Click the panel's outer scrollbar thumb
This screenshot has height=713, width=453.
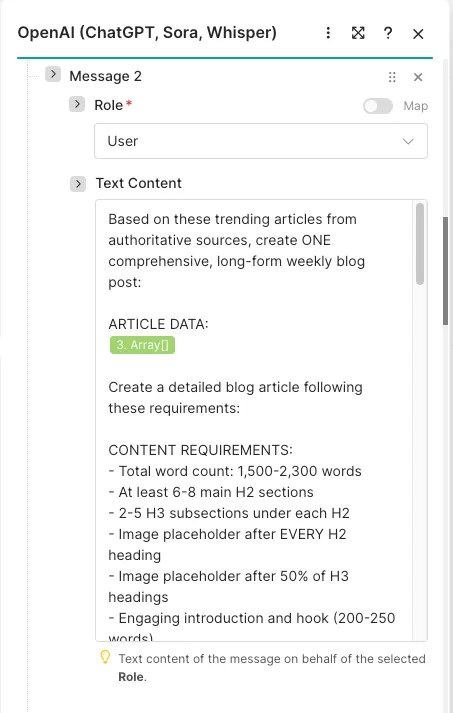[x=446, y=271]
